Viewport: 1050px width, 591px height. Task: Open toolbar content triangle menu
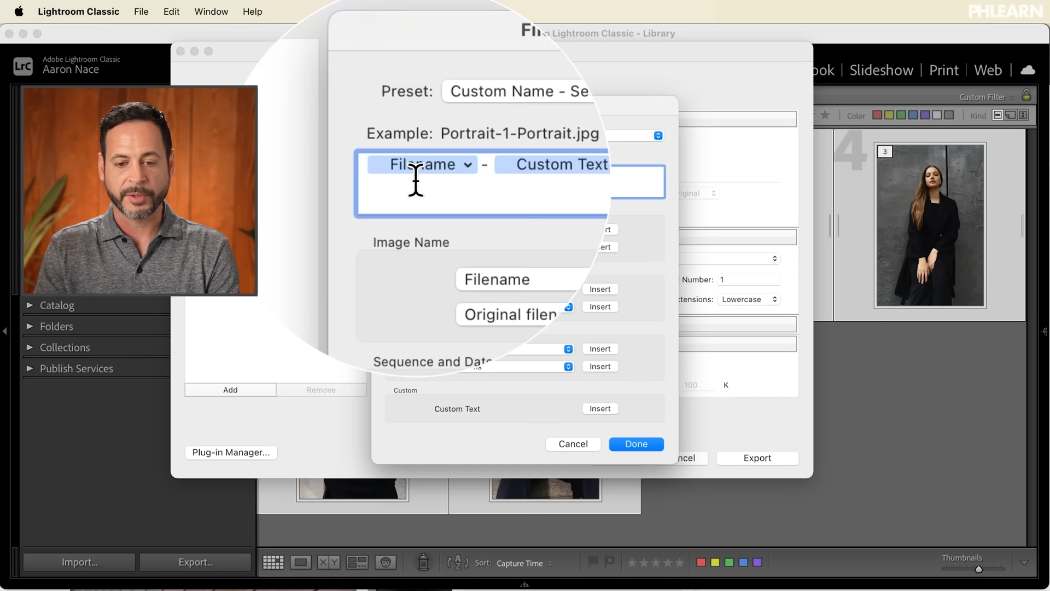click(1025, 563)
